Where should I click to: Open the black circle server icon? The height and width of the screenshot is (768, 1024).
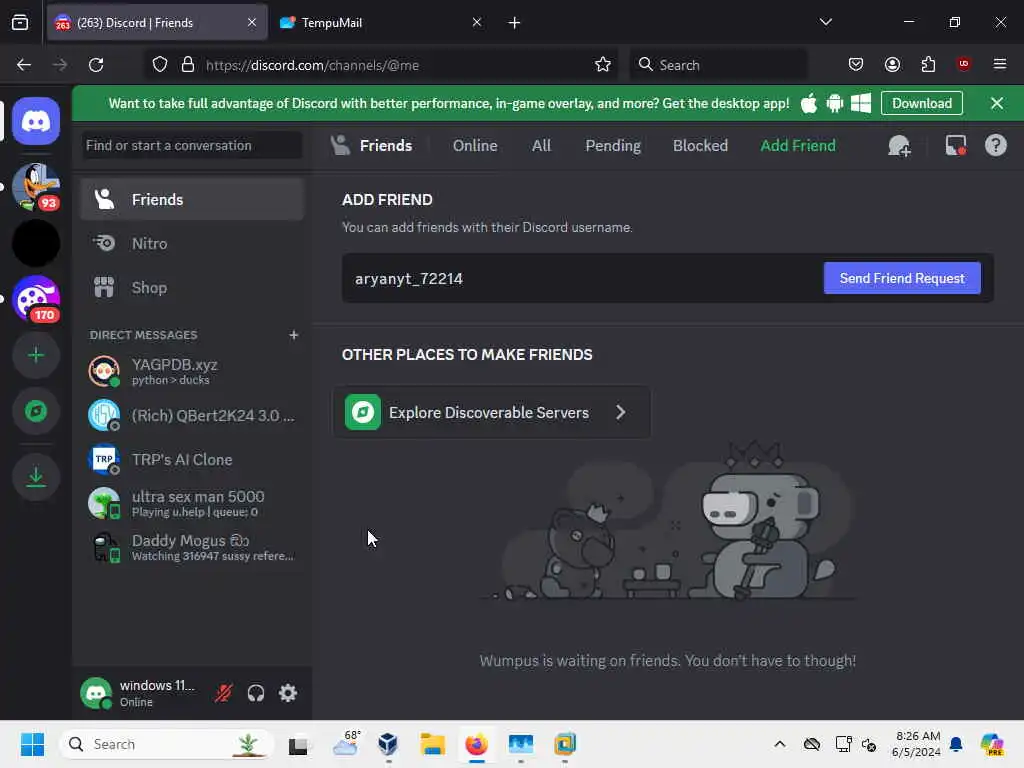click(36, 243)
